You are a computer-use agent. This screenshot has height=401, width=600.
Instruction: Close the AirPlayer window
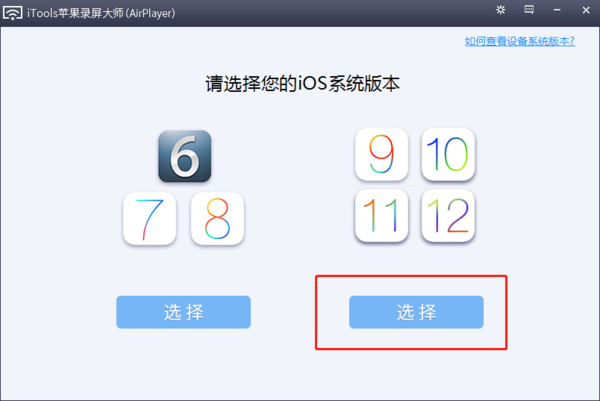click(x=586, y=10)
